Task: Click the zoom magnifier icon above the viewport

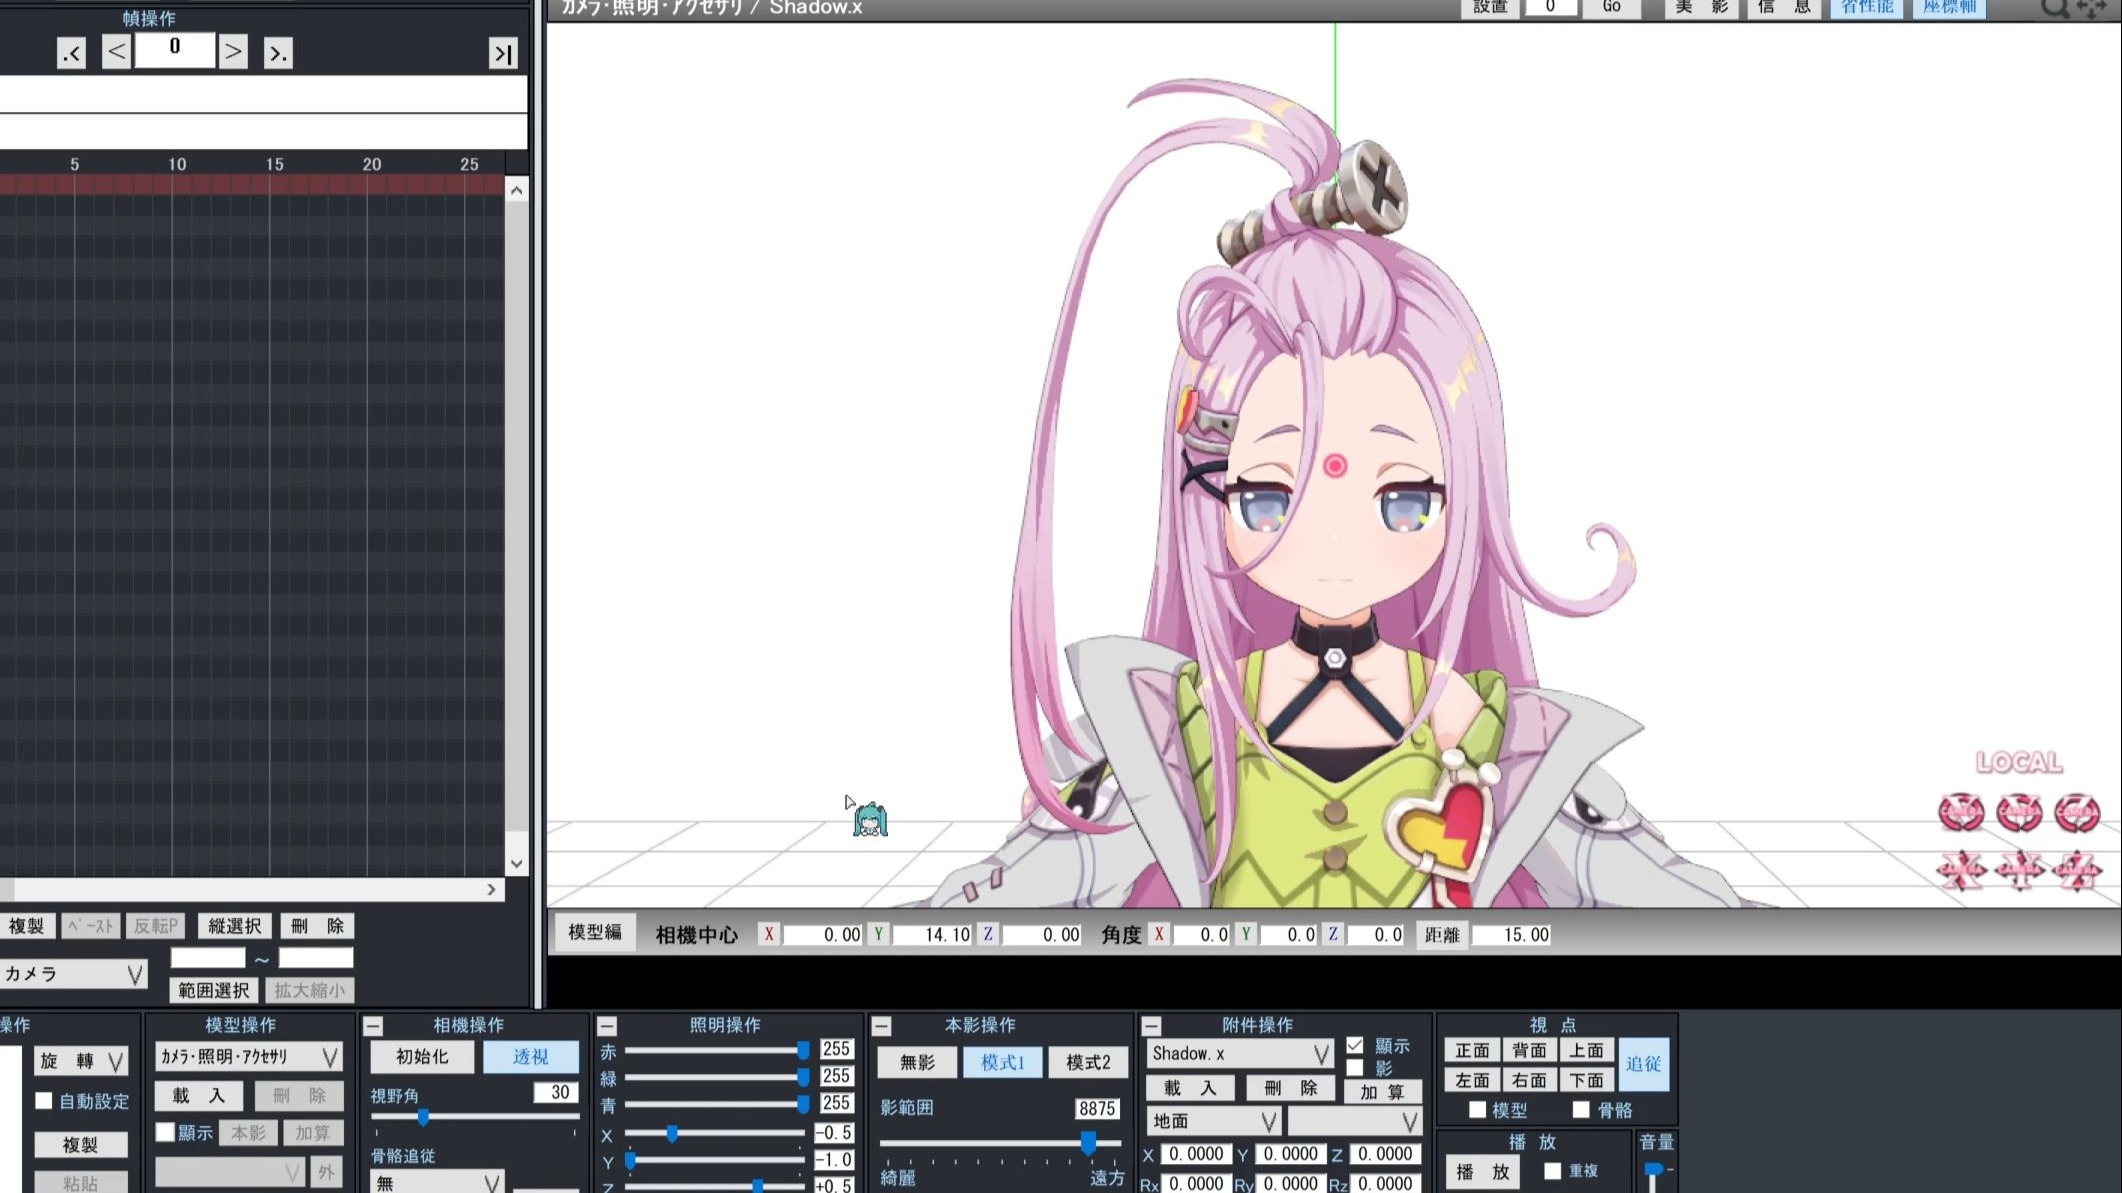Action: coord(2054,8)
